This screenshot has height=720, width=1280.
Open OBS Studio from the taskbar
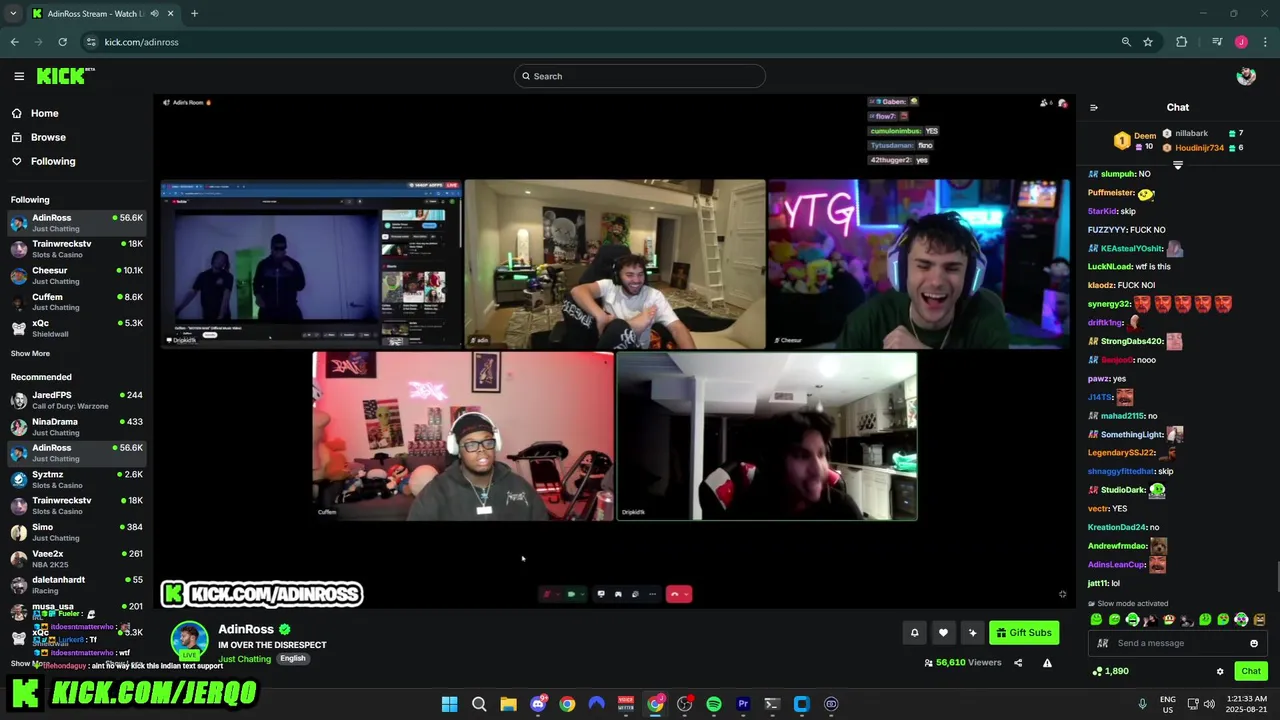(684, 704)
